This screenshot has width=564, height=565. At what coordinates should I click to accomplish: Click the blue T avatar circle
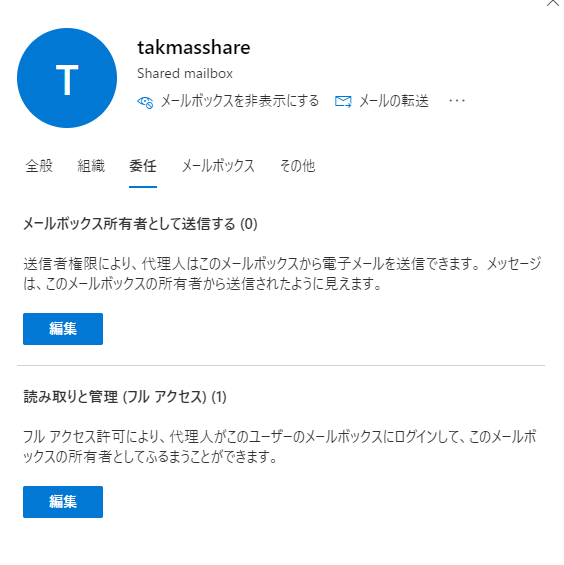[x=67, y=78]
